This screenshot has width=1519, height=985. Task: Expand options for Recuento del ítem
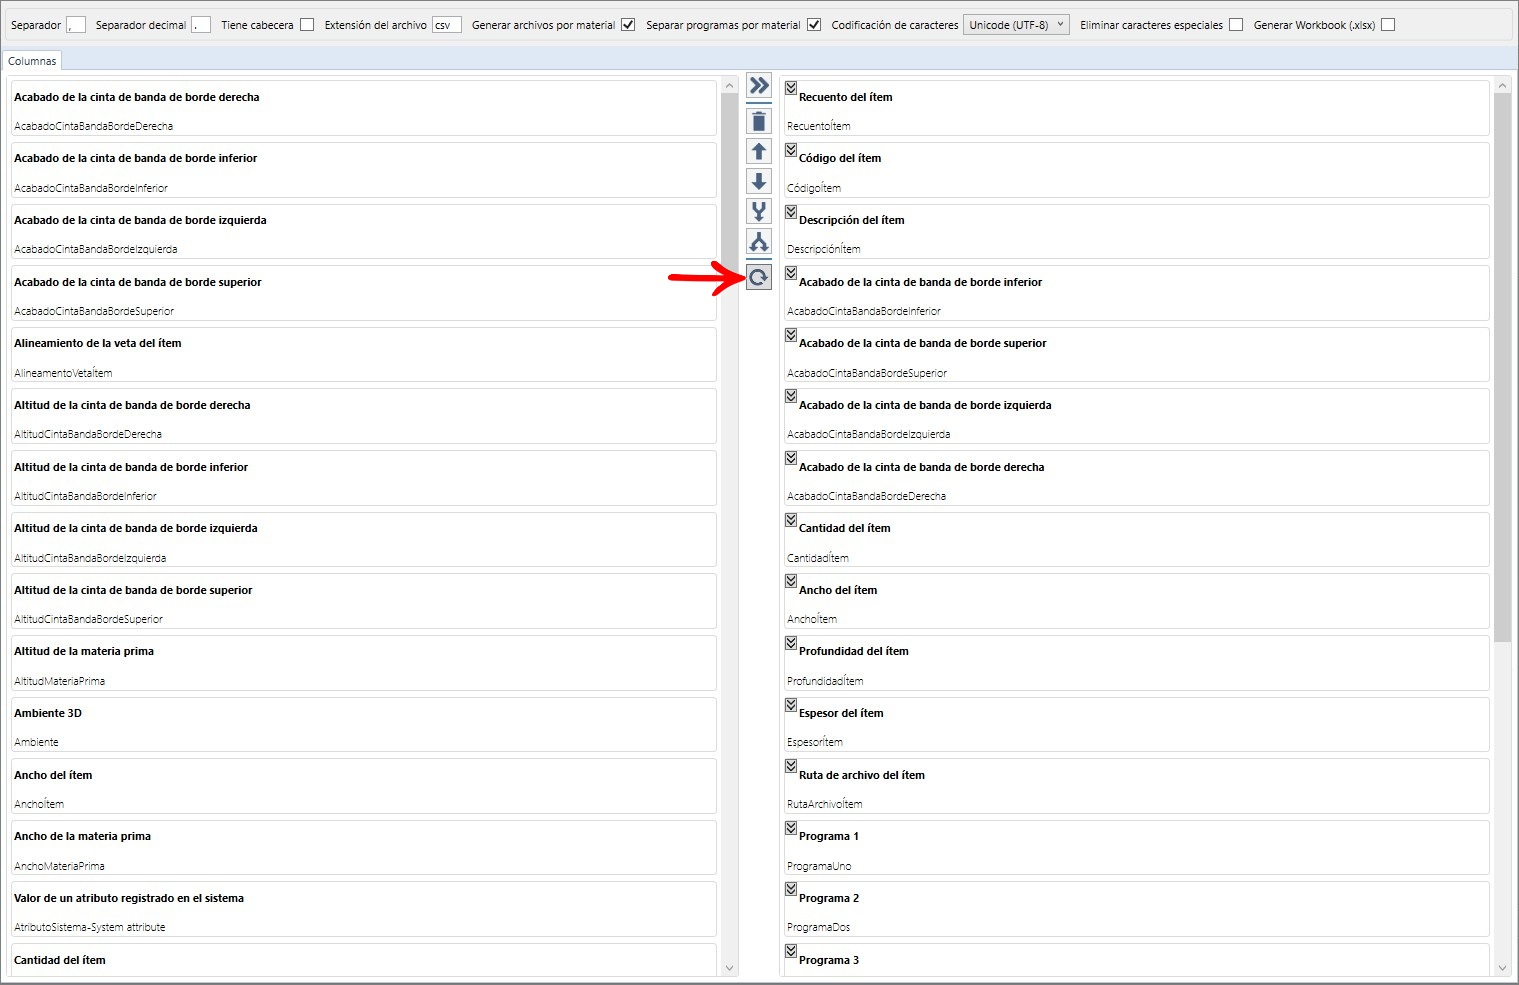tap(791, 88)
